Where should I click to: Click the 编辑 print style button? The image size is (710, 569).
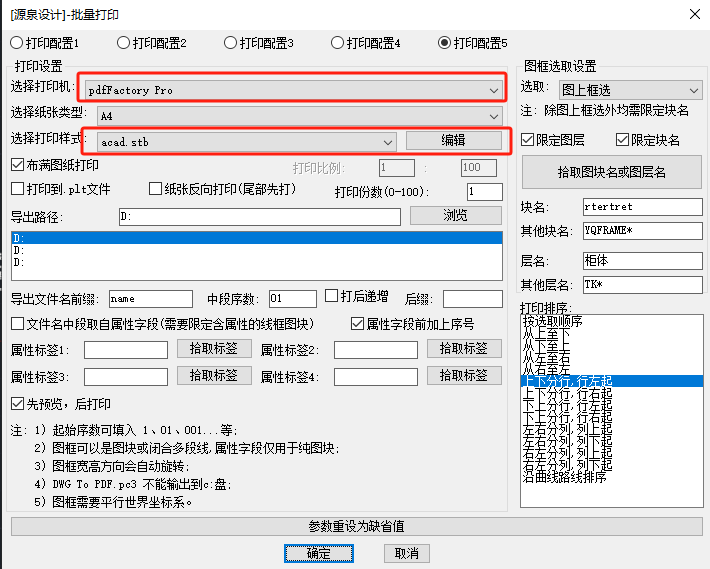pos(454,140)
